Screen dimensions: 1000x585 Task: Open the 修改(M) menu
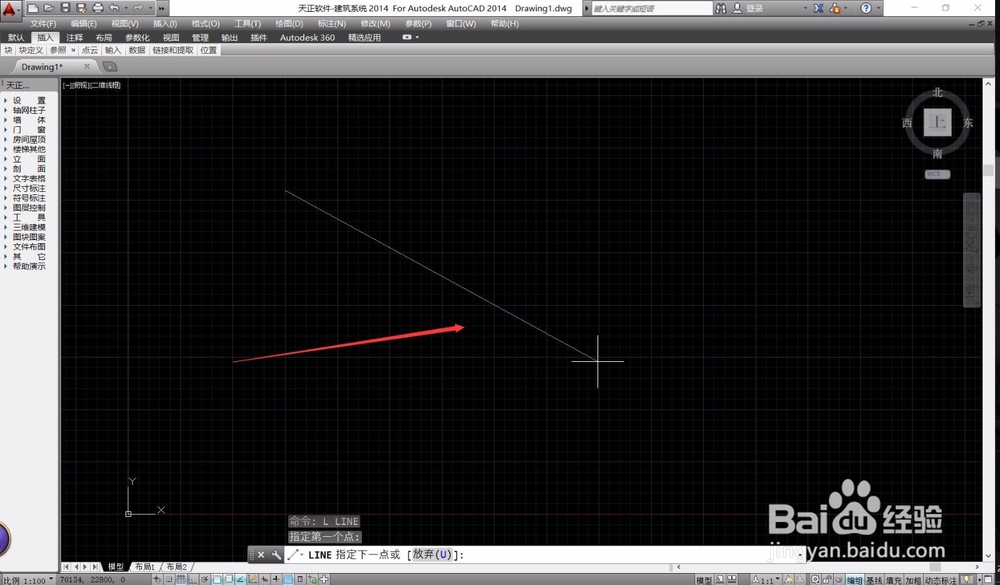tap(375, 24)
